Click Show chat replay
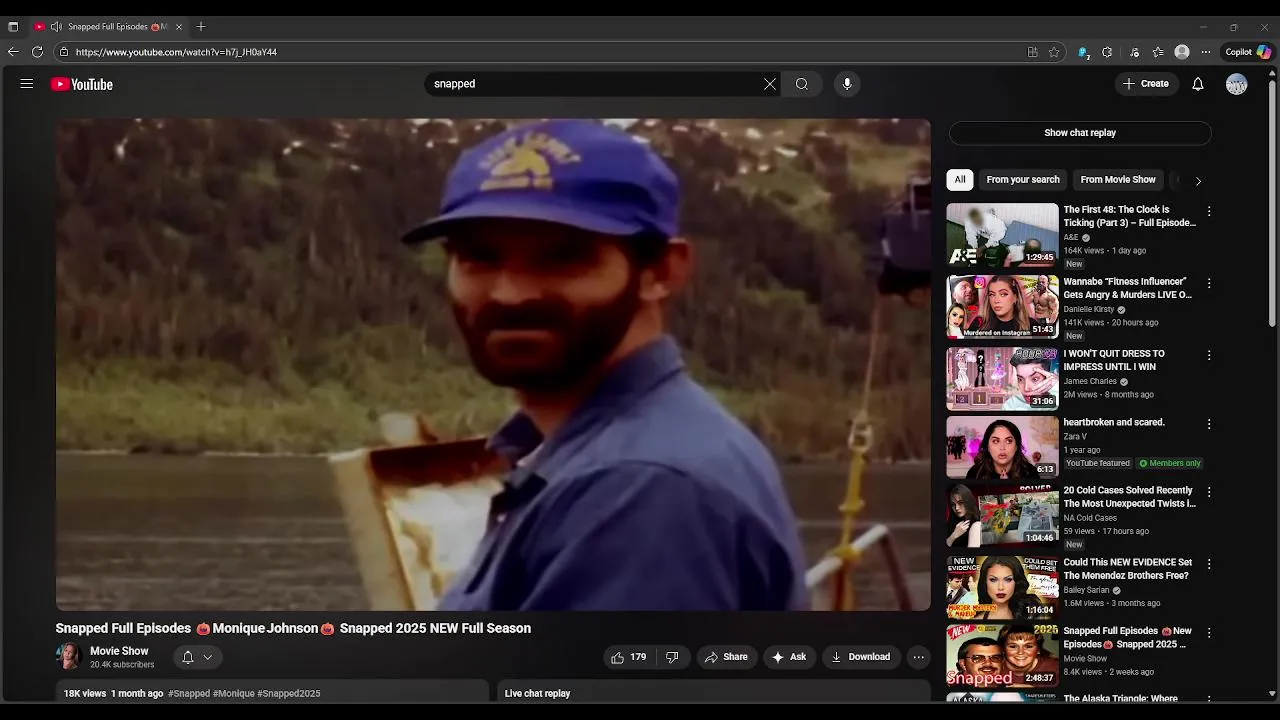Screen dimensions: 1280x720 tap(1080, 133)
